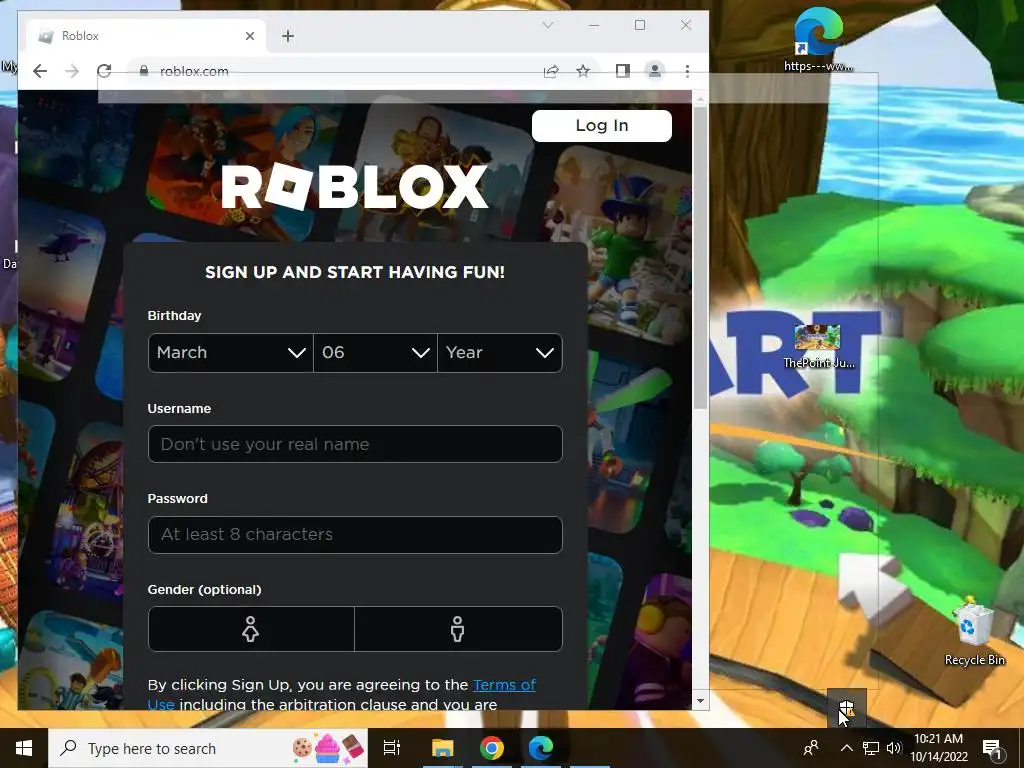Open the notification center icon

991,748
